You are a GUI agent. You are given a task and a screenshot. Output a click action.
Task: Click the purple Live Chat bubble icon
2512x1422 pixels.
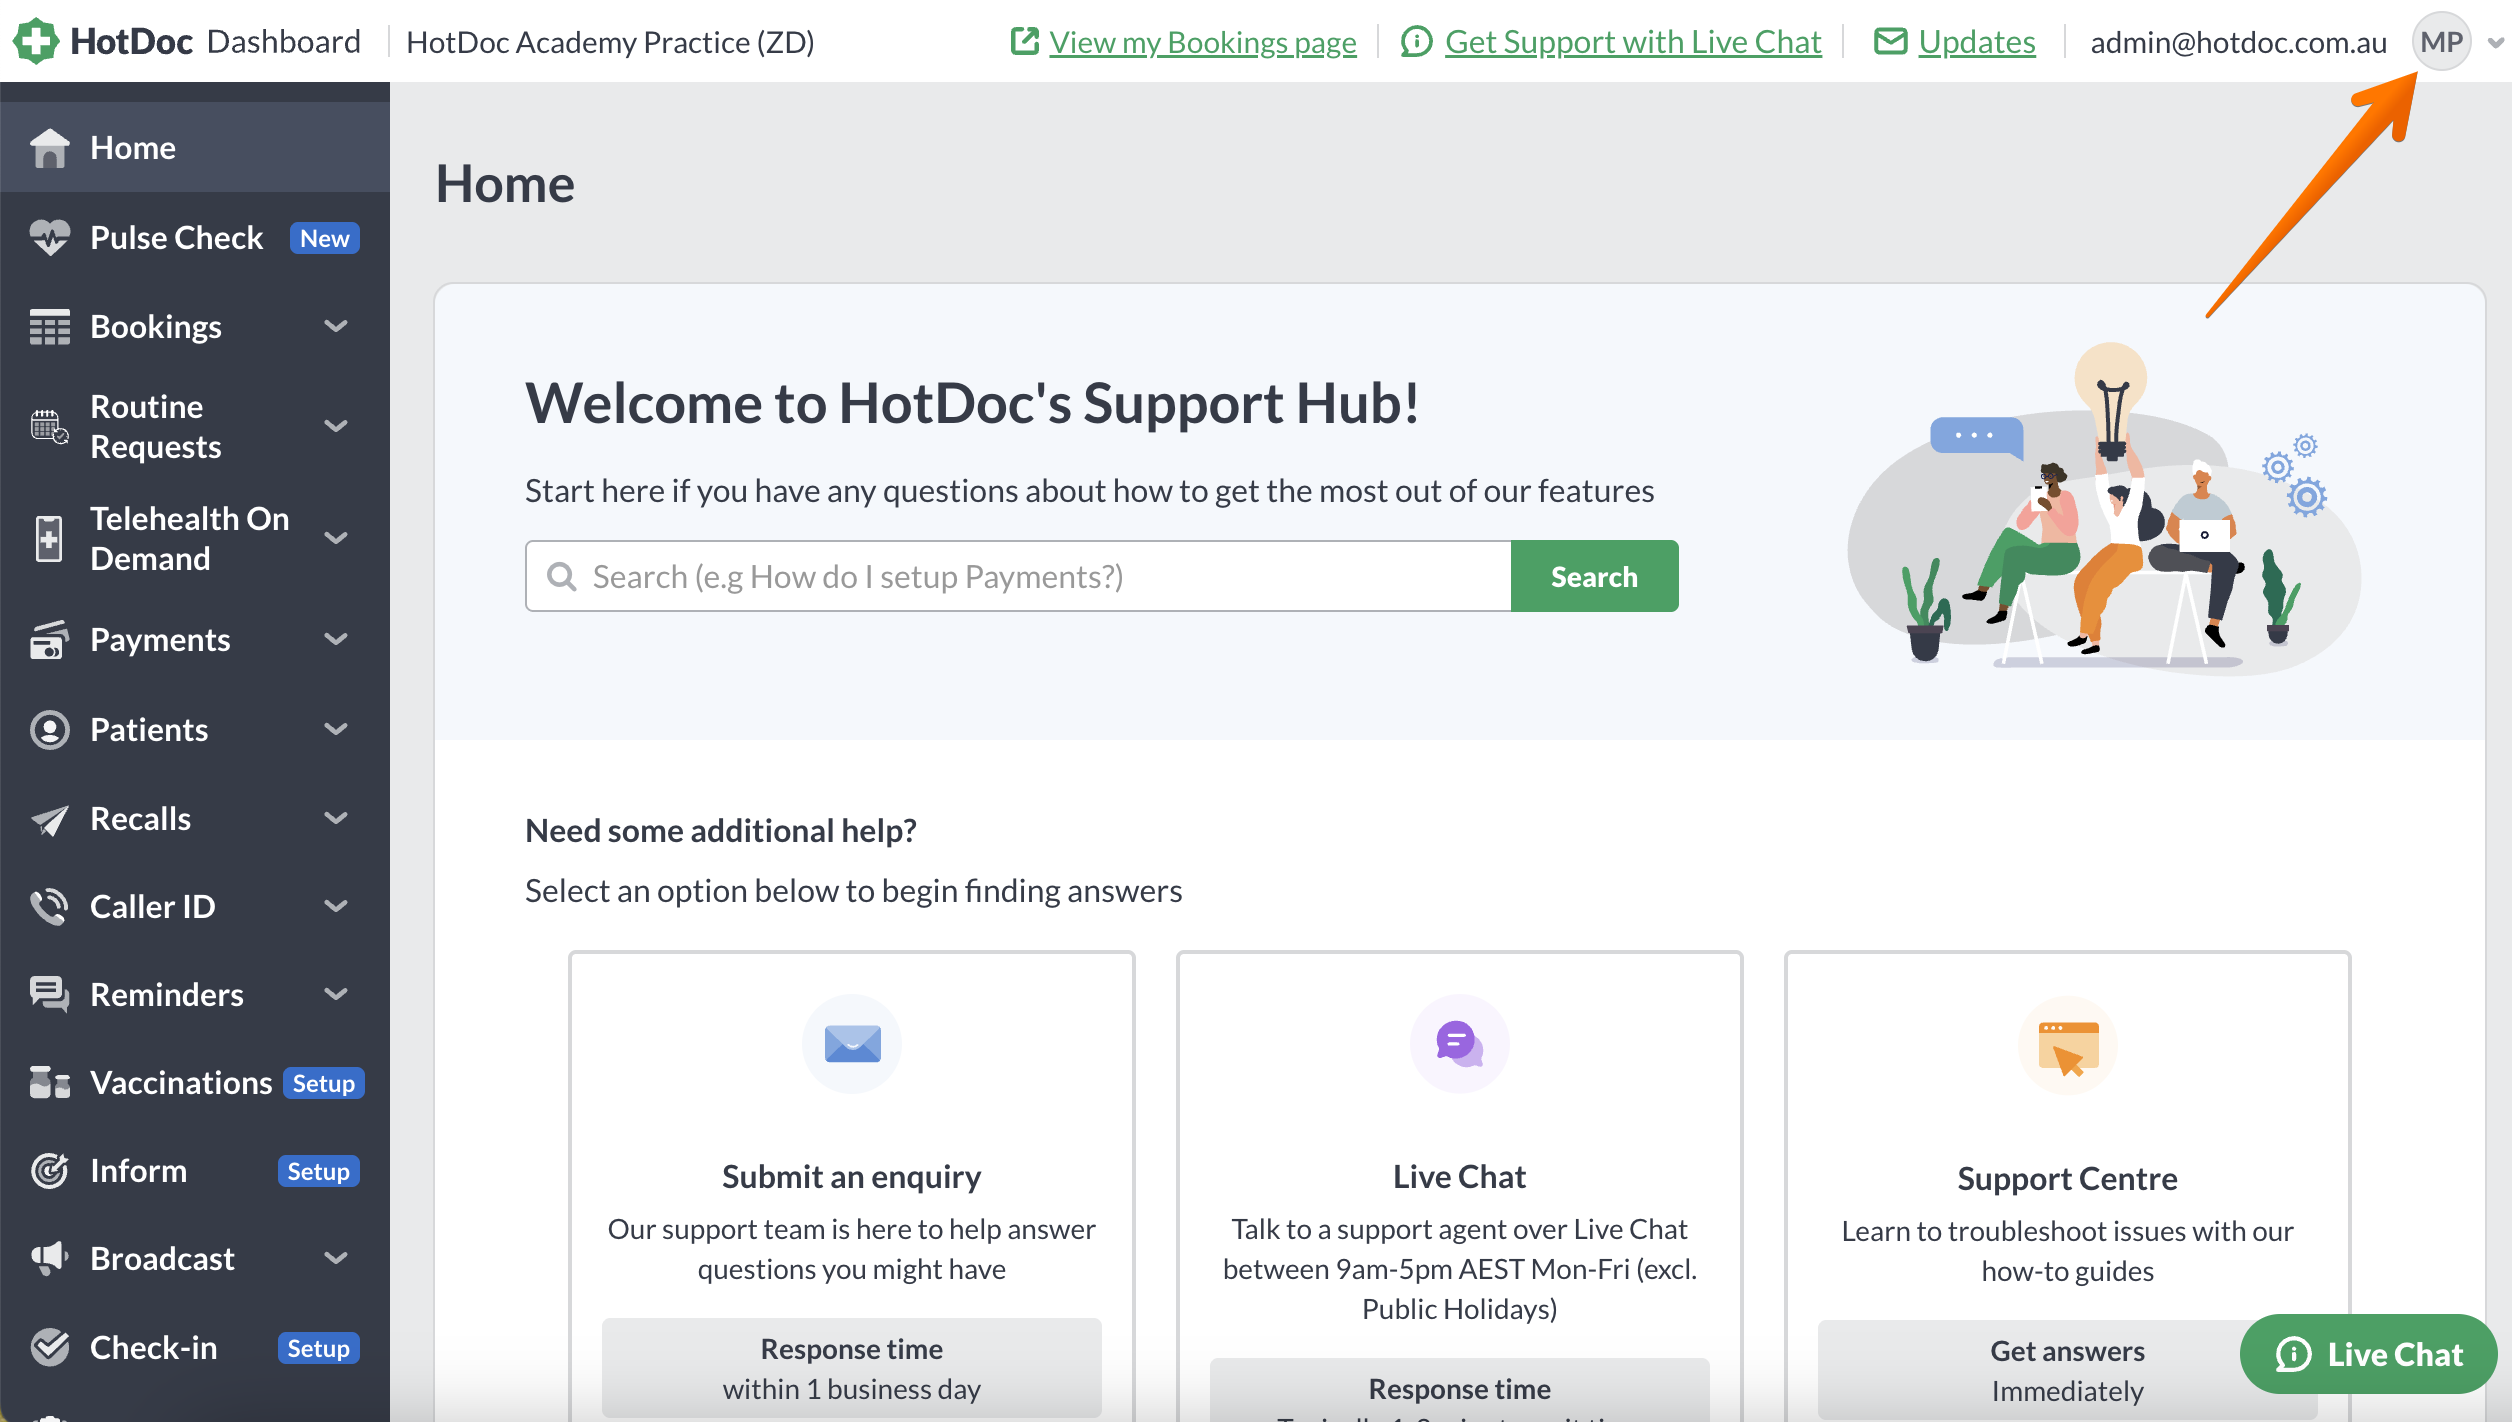(x=1459, y=1044)
